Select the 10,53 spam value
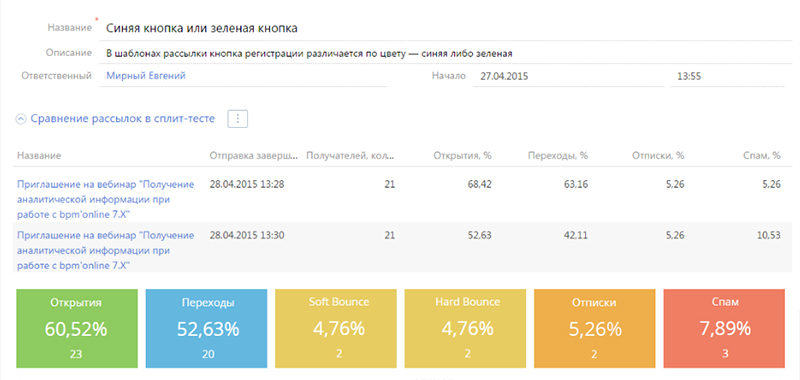800x380 pixels. pos(769,235)
